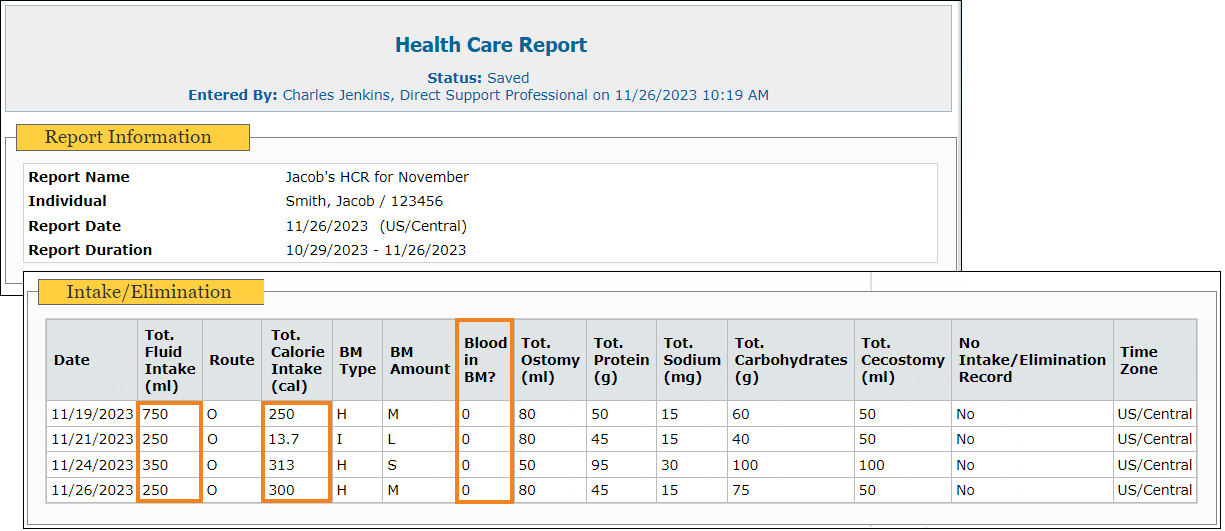Click calorie intake 300 cell
Viewport: 1225px width, 531px height.
point(298,490)
